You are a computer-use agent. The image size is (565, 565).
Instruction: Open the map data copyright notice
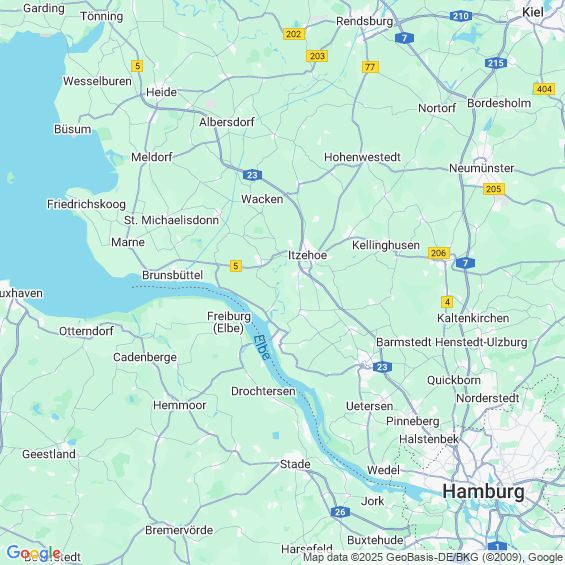pyautogui.click(x=433, y=557)
